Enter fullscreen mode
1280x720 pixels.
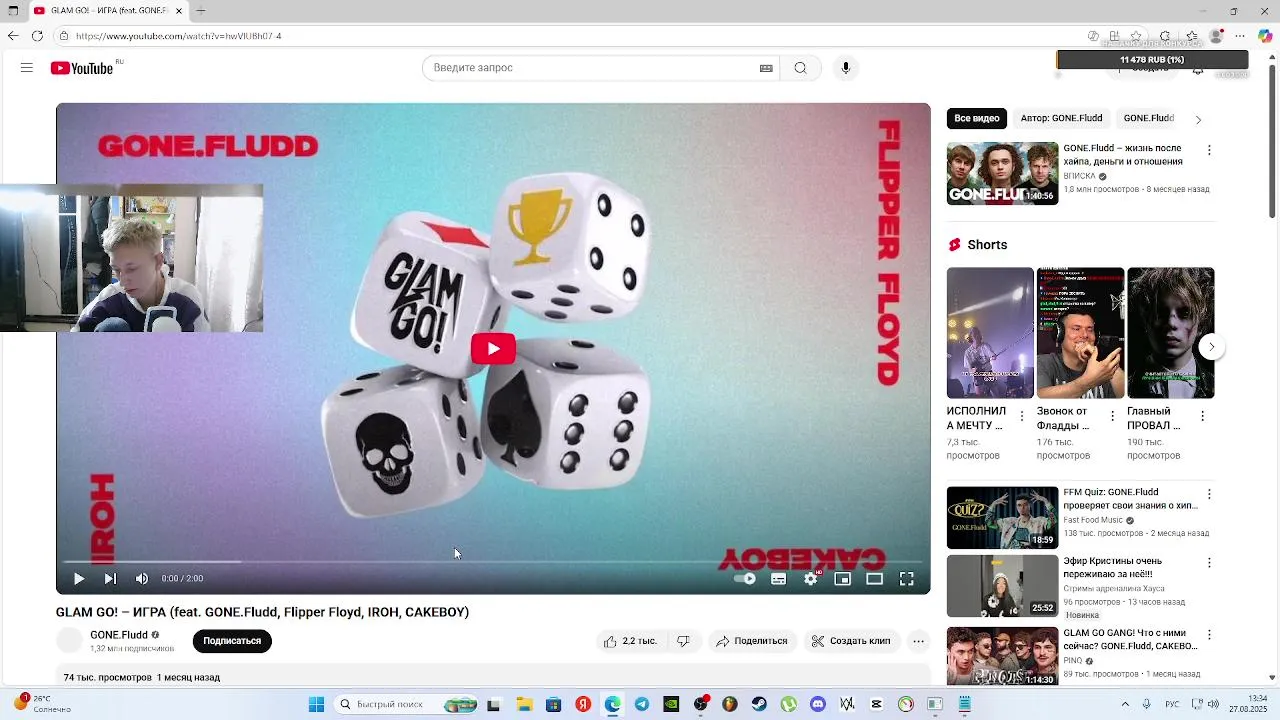pos(907,578)
